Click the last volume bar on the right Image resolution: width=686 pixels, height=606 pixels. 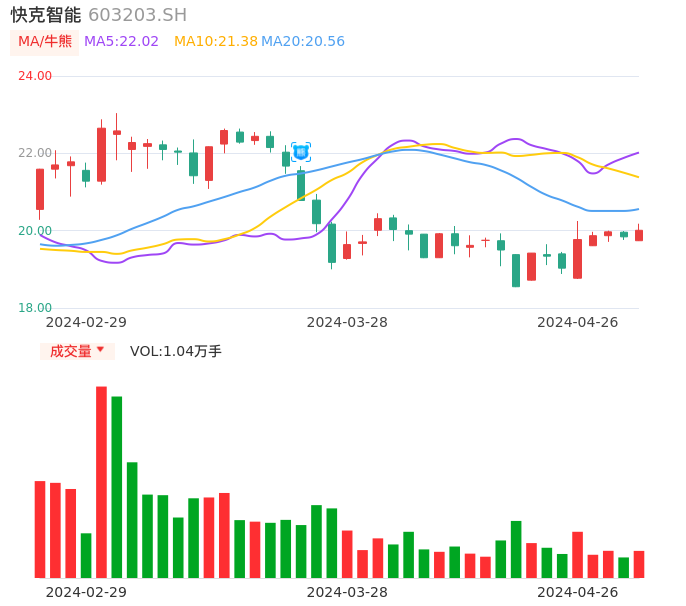(639, 564)
